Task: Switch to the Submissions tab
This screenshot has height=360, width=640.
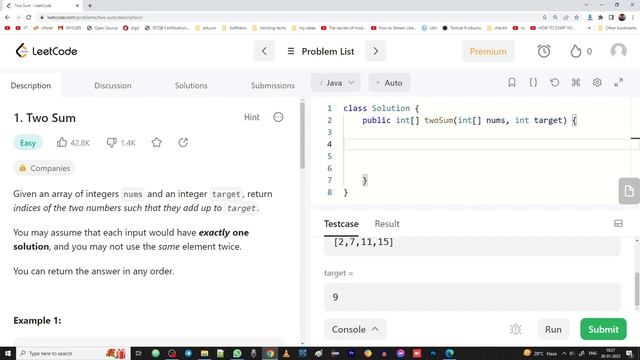Action: (x=273, y=85)
